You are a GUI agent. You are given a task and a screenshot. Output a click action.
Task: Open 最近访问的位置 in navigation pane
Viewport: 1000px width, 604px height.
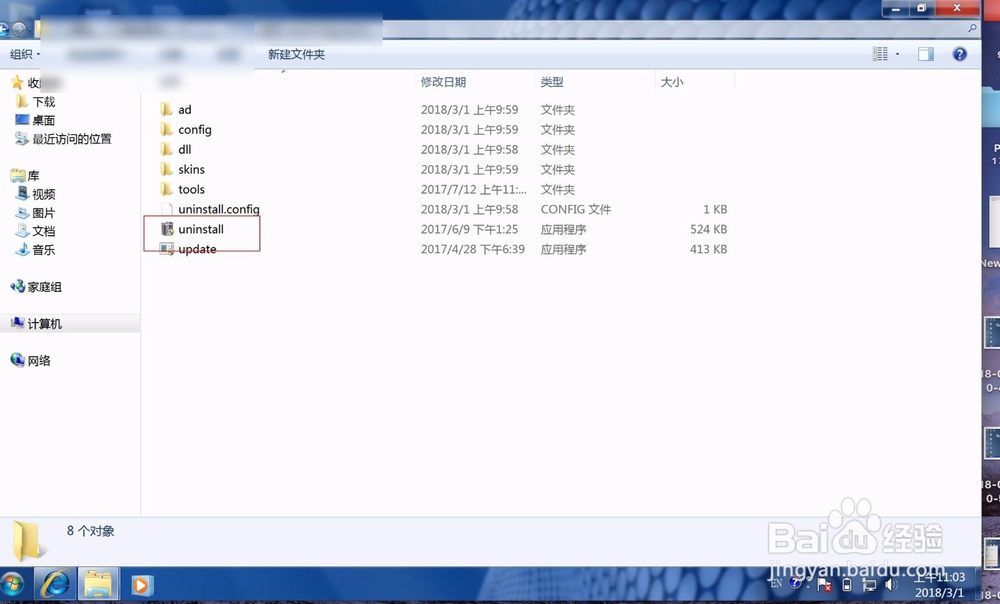[x=63, y=138]
